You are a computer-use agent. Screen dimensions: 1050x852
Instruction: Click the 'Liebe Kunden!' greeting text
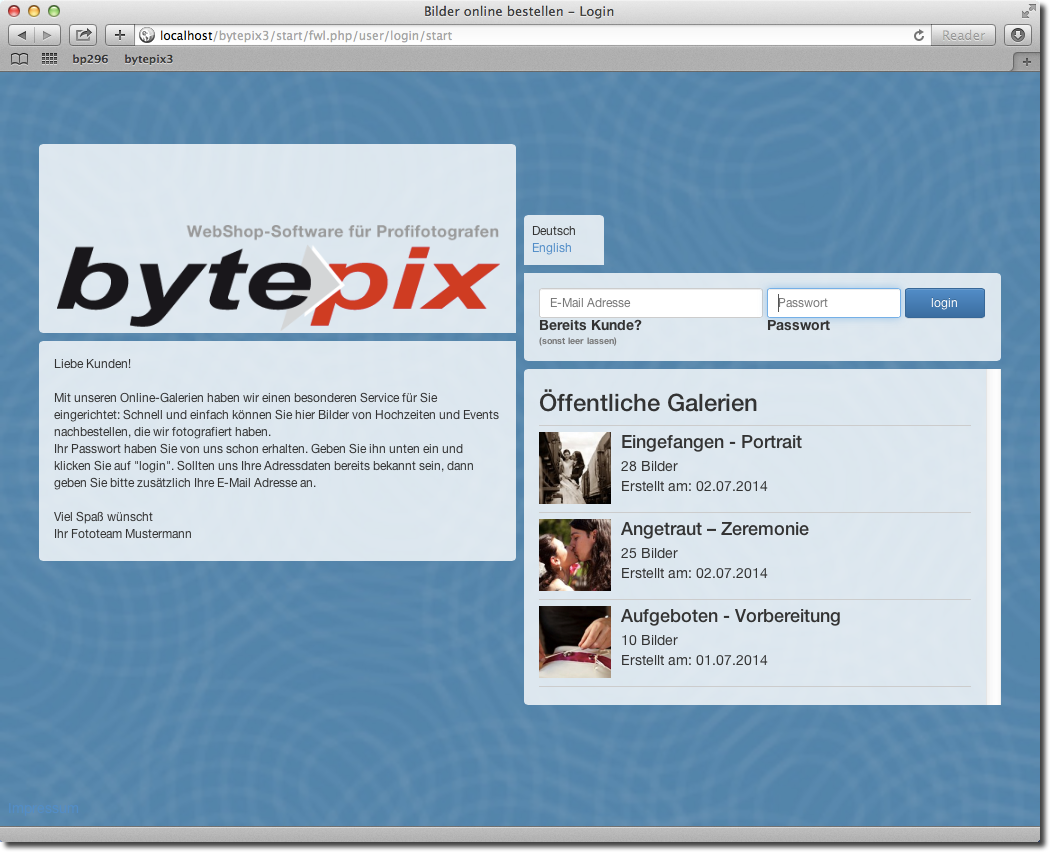pyautogui.click(x=92, y=364)
